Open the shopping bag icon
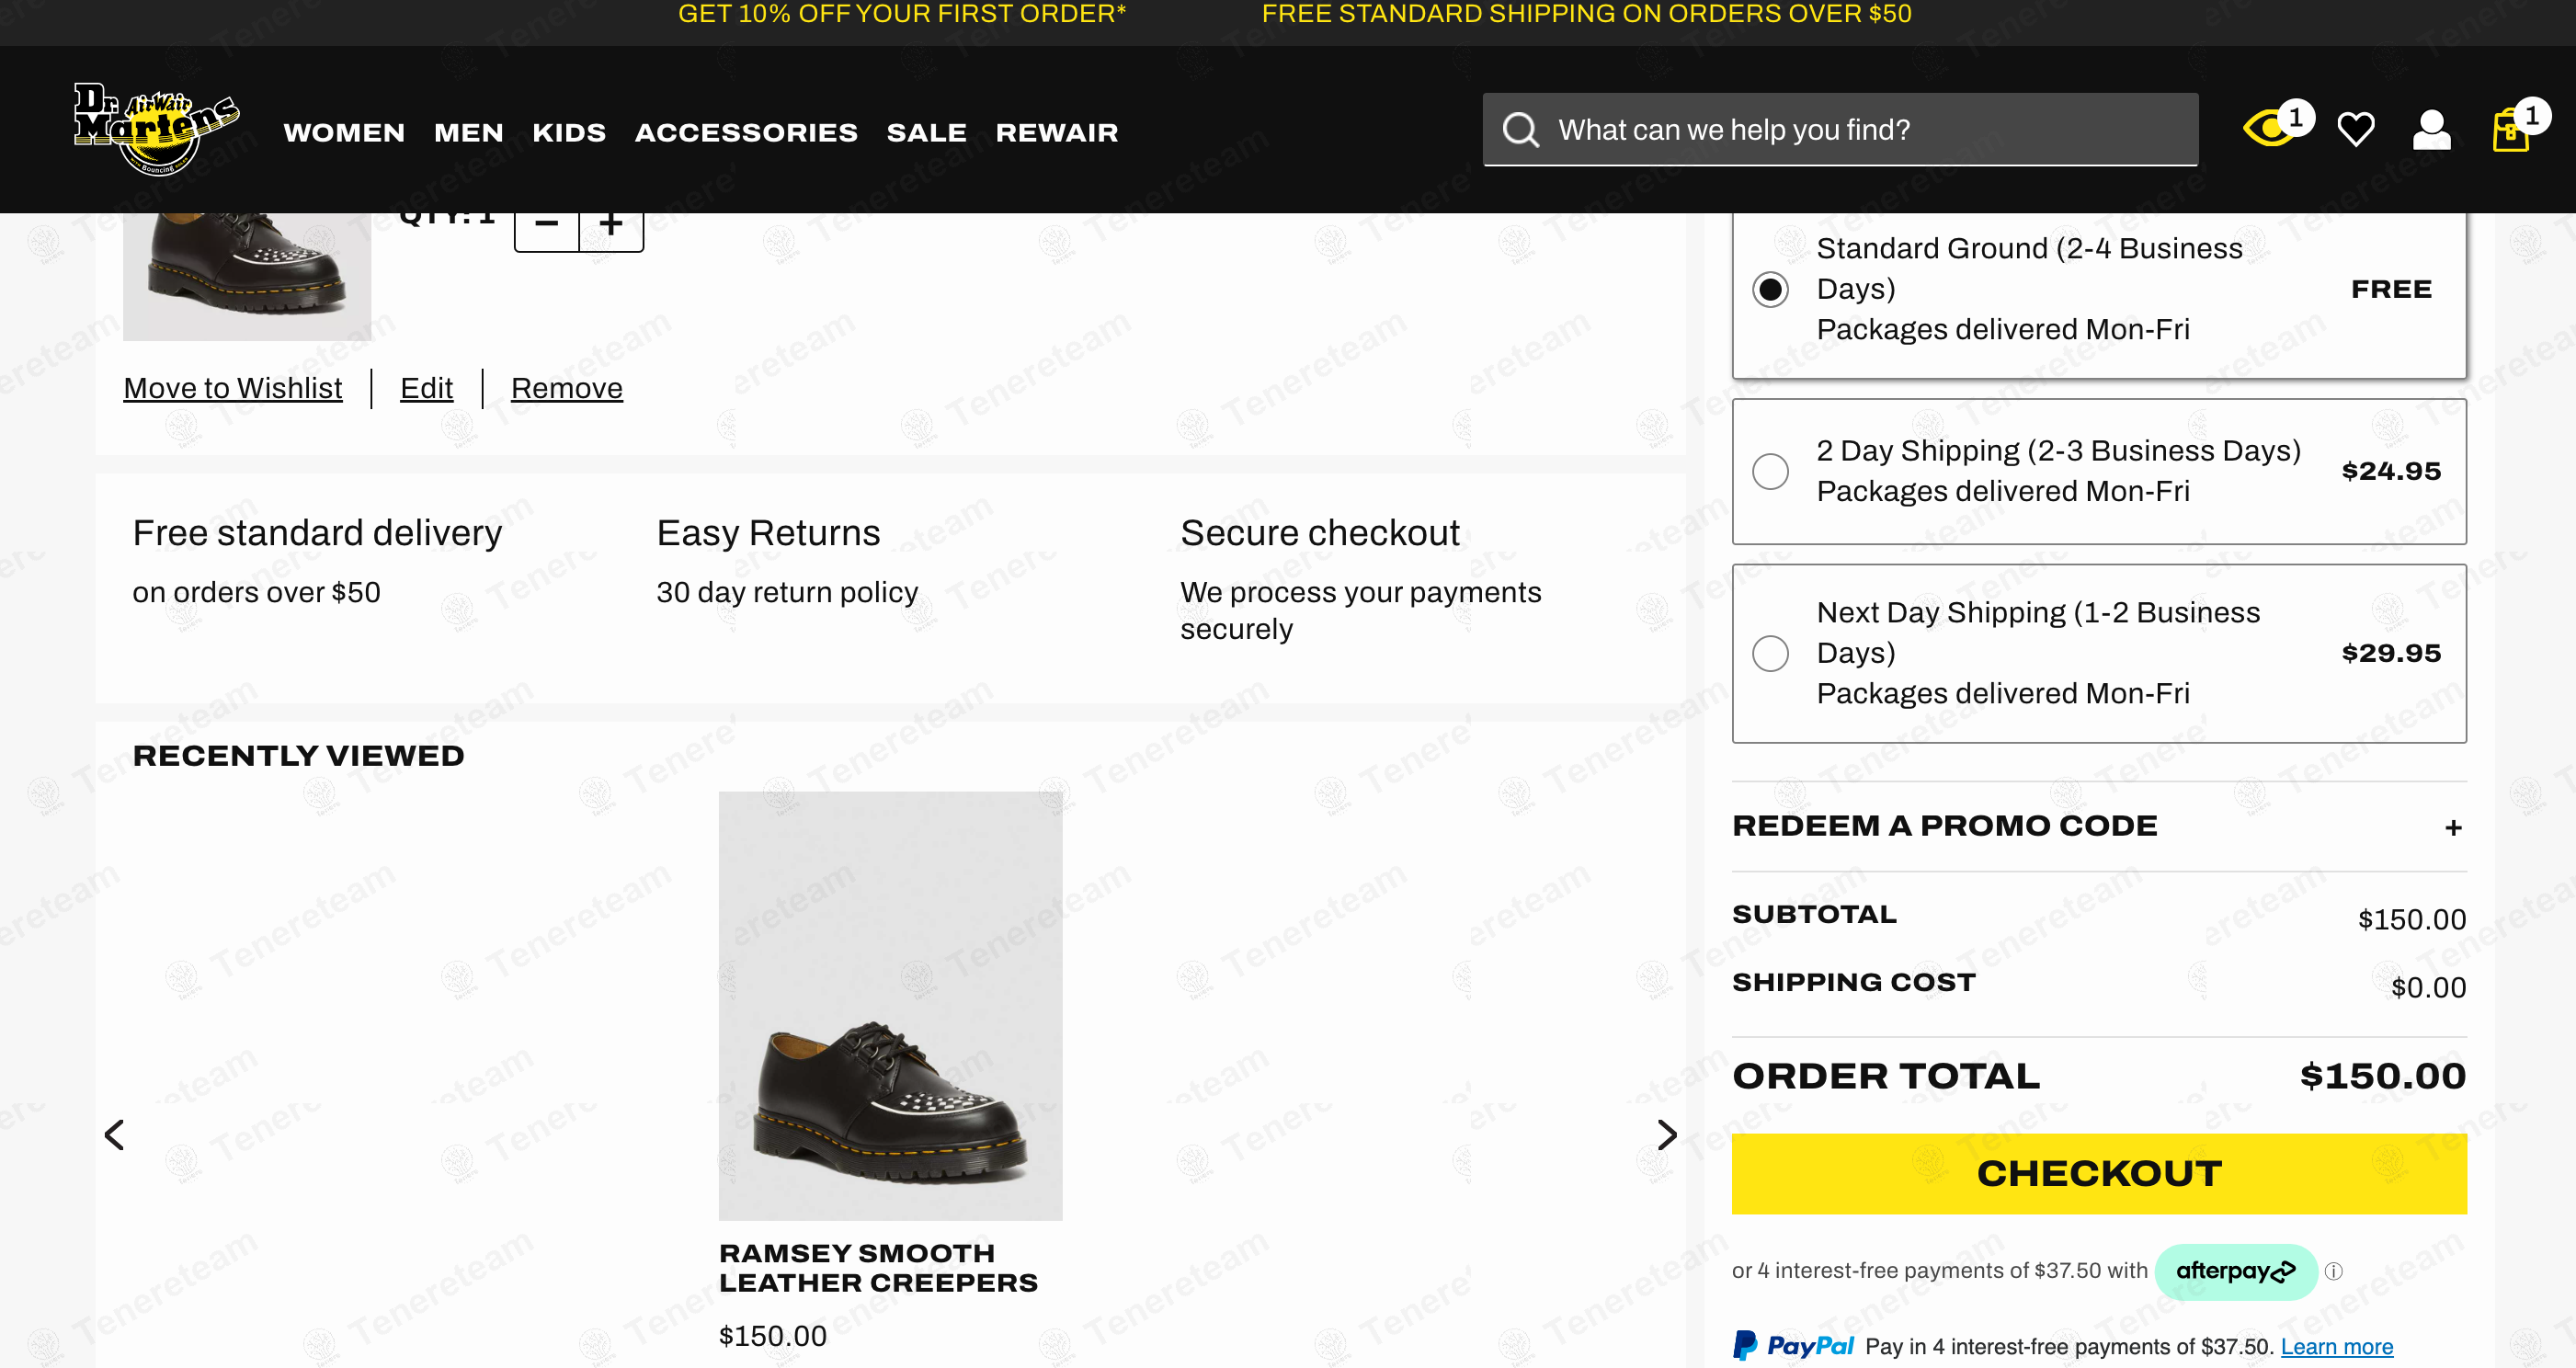 (x=2510, y=131)
